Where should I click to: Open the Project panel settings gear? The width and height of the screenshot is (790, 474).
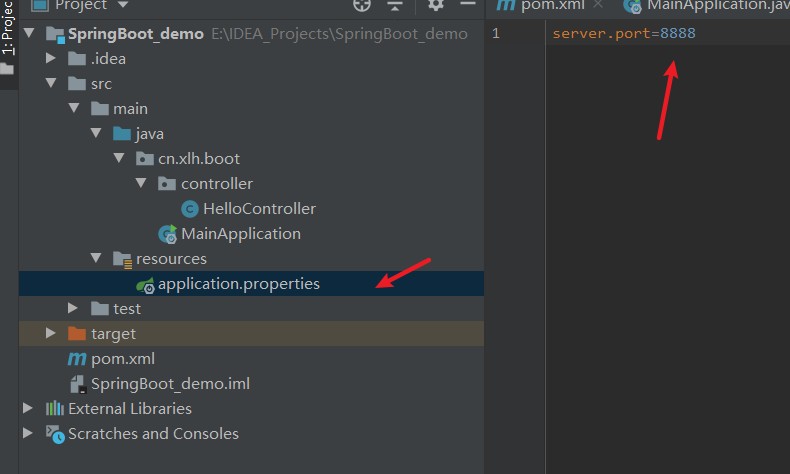(435, 5)
